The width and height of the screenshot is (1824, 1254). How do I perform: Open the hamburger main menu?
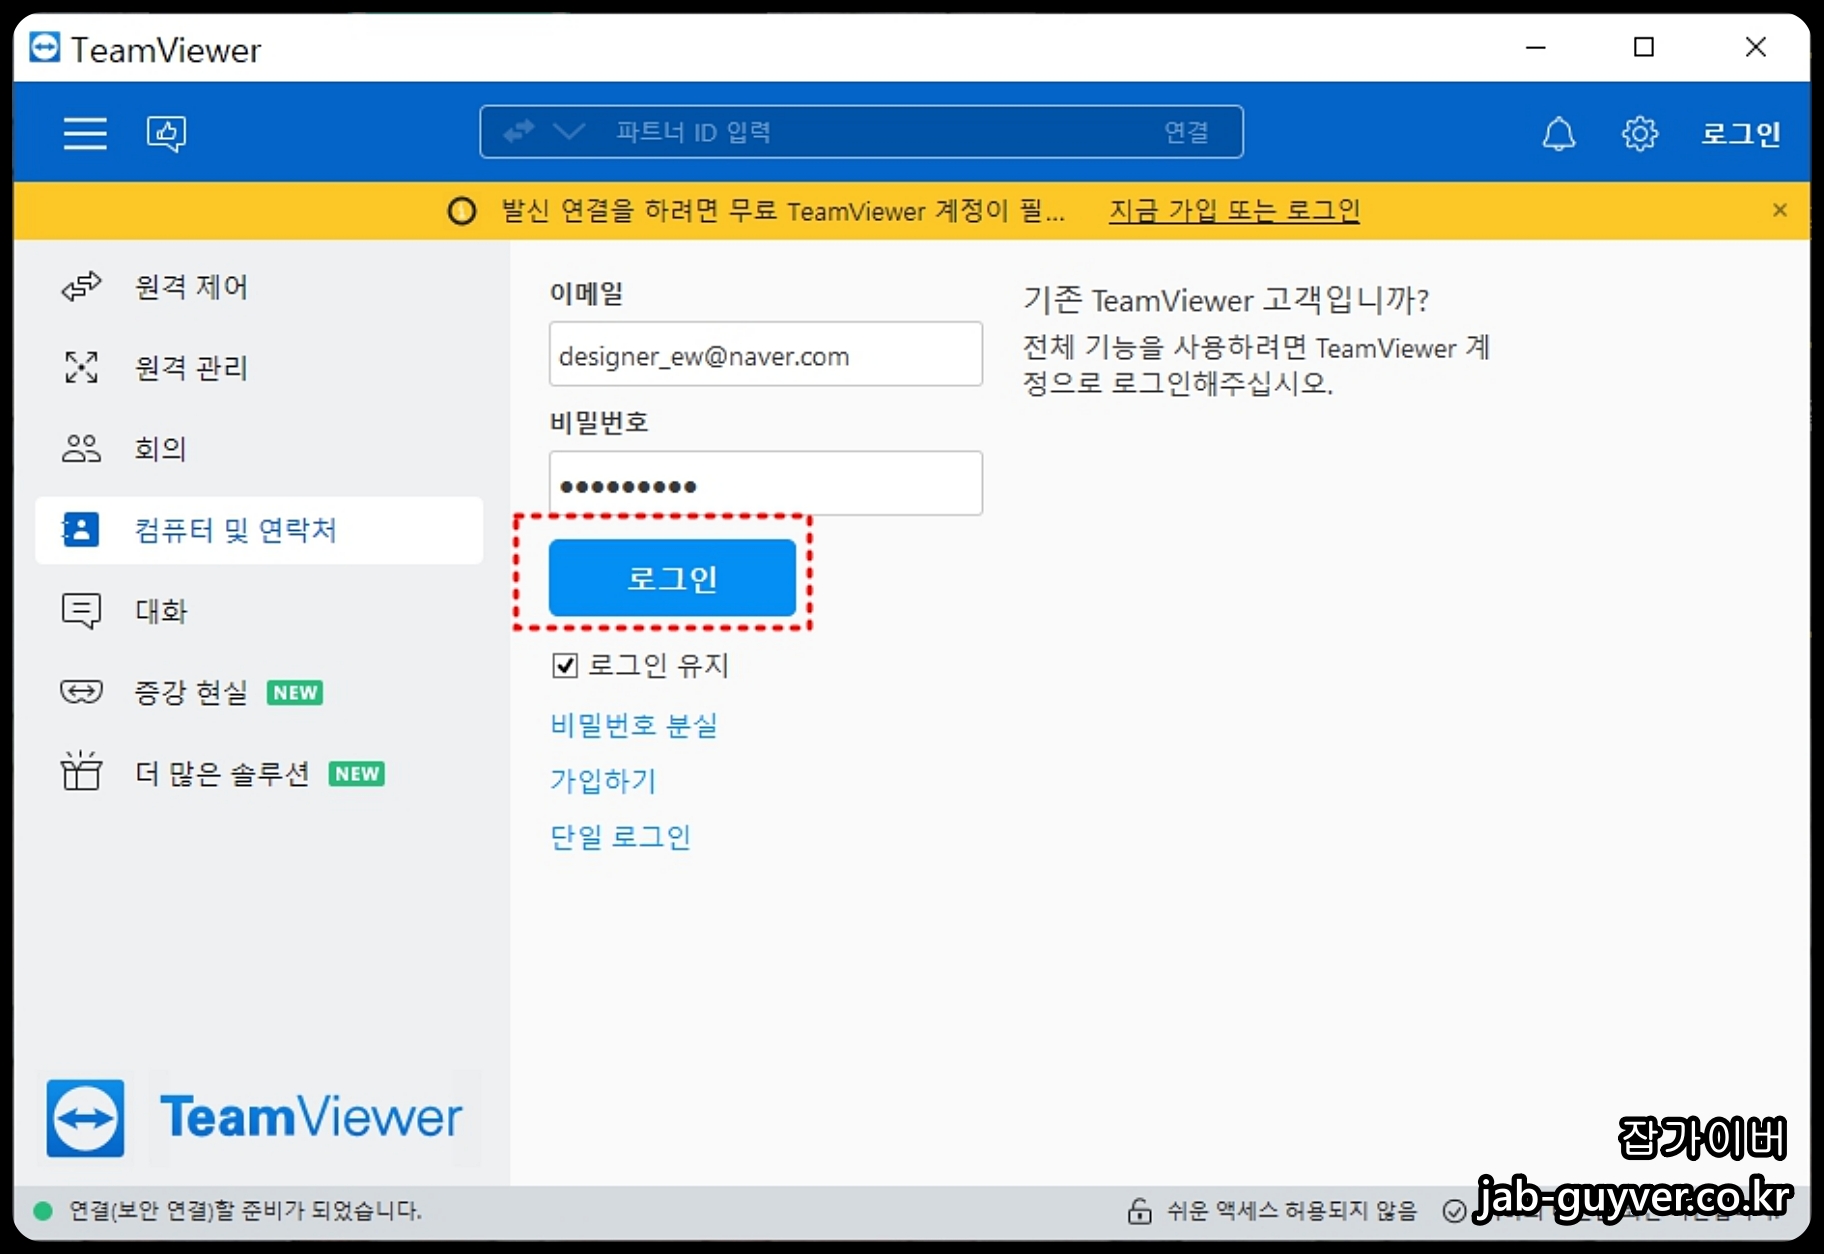tap(85, 133)
